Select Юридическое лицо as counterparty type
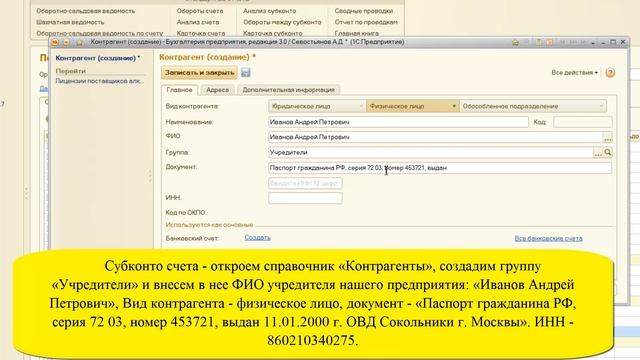 (317, 106)
